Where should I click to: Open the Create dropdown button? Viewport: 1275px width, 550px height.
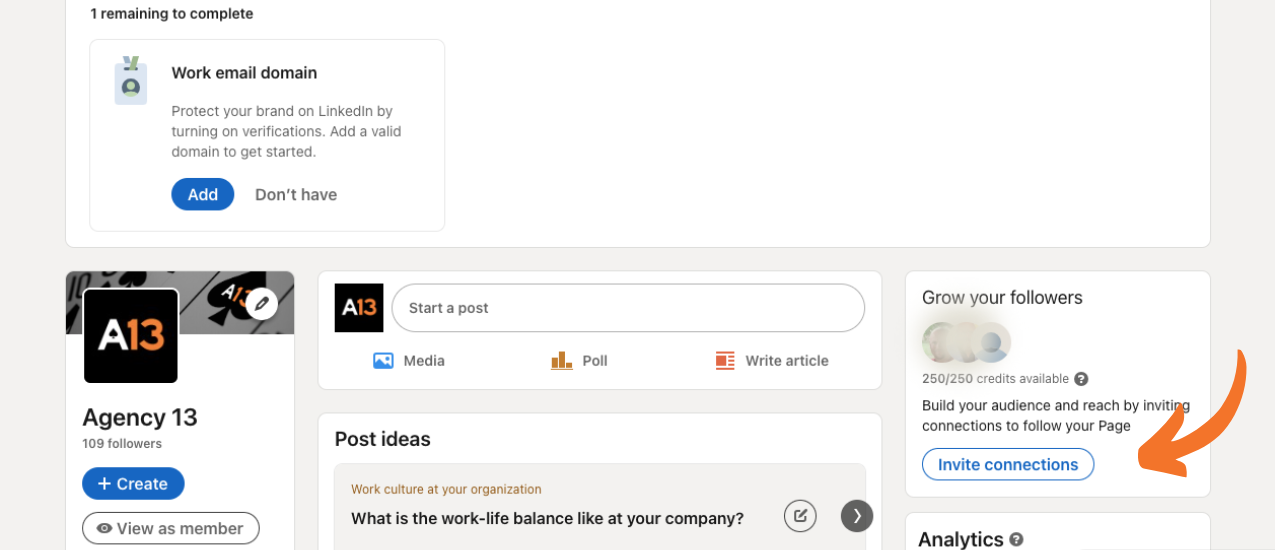coord(133,484)
